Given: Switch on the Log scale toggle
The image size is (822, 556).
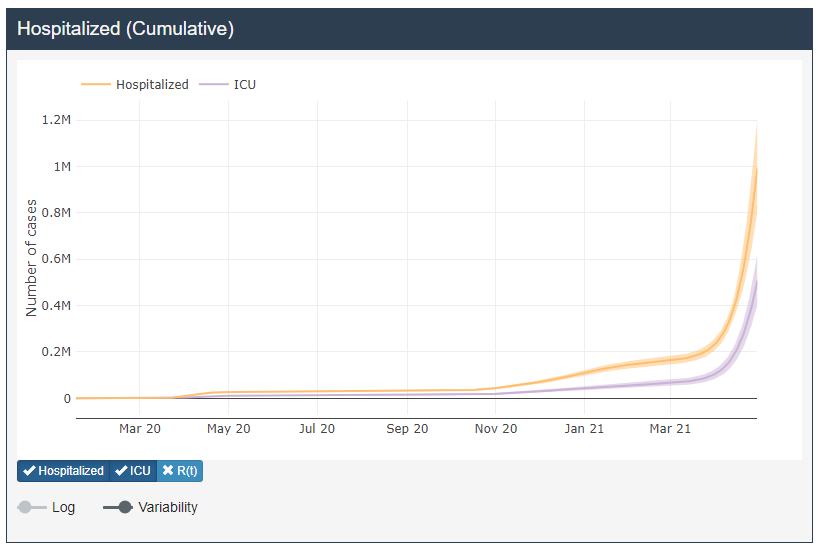Looking at the screenshot, I should (x=32, y=507).
